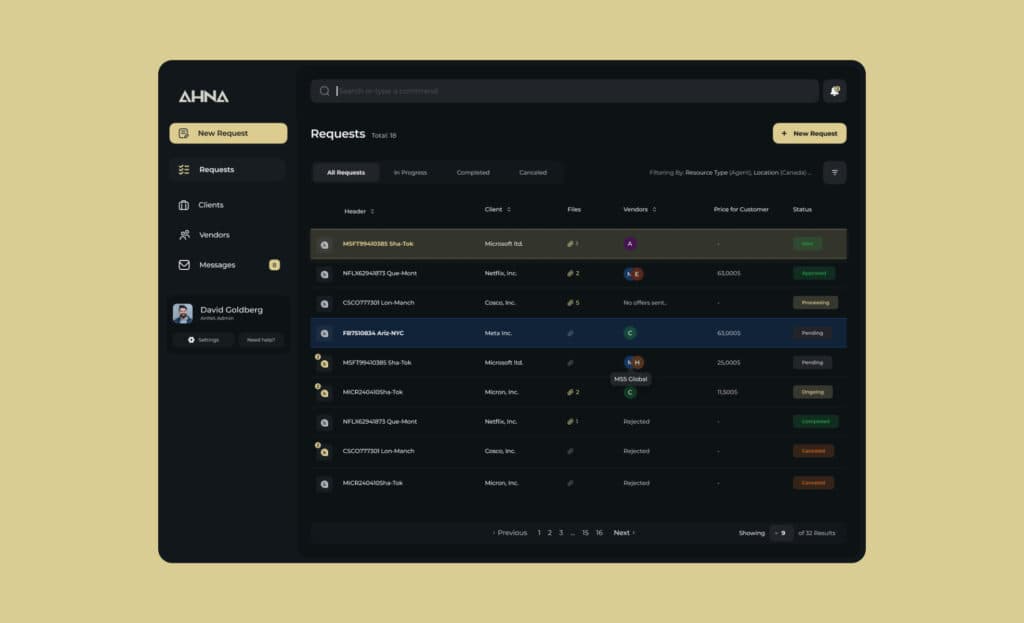
Task: Click the Requests list icon in sidebar
Action: (184, 170)
